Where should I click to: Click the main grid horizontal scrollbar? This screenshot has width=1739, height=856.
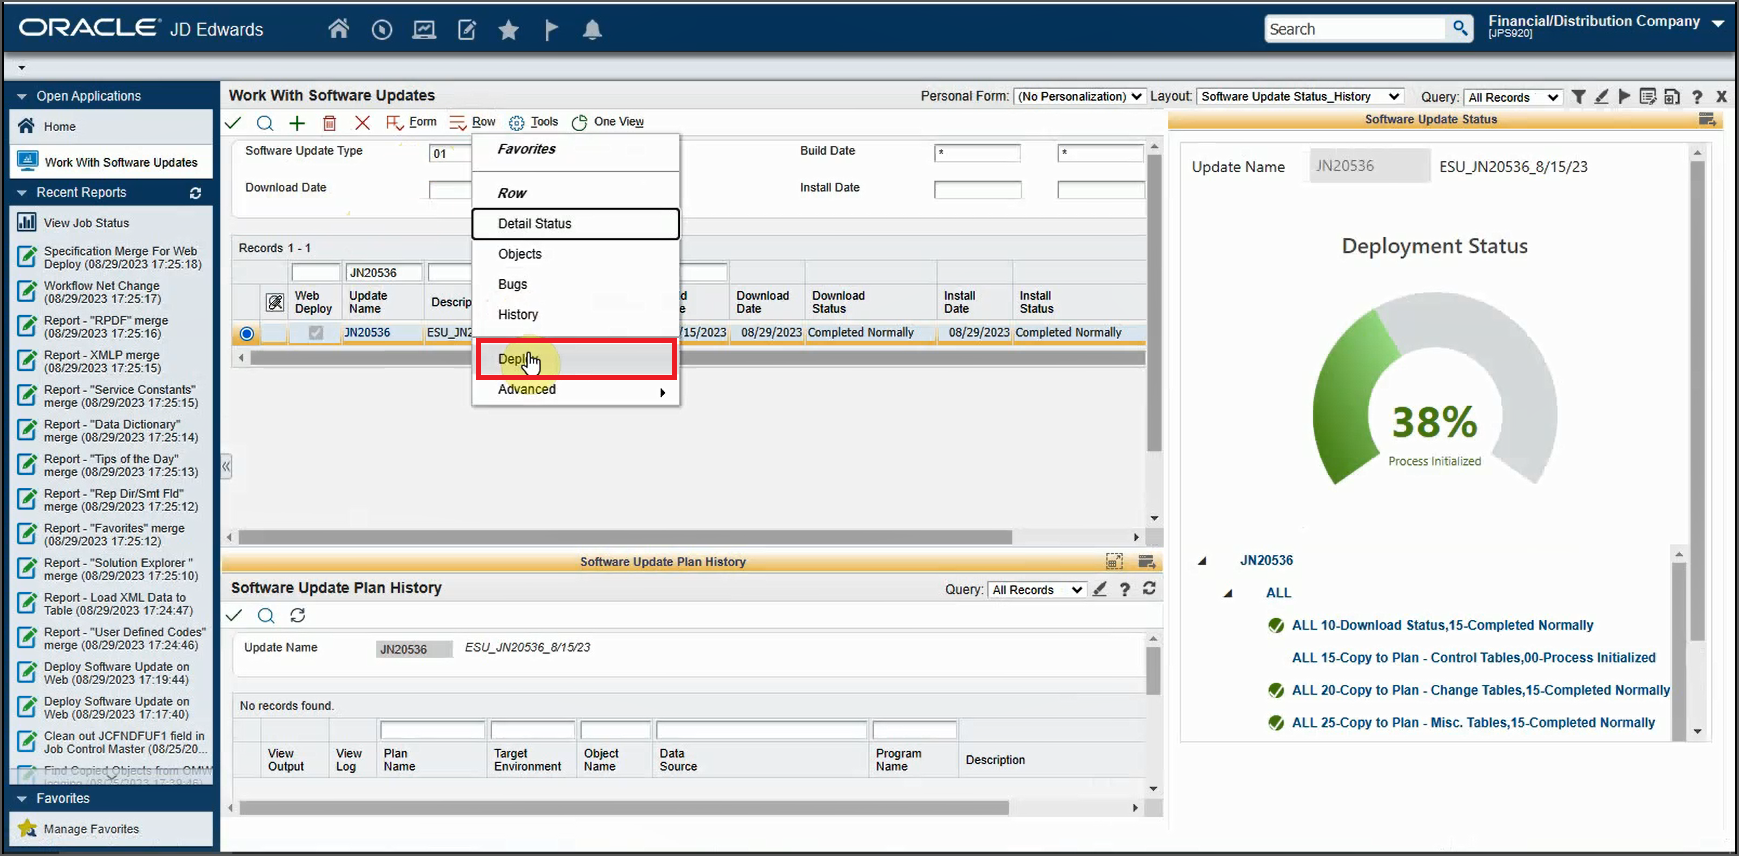[x=625, y=537]
